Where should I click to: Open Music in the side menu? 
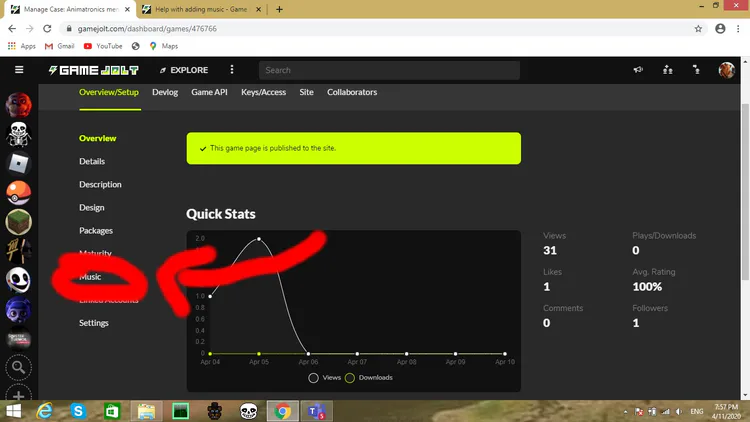(x=90, y=277)
